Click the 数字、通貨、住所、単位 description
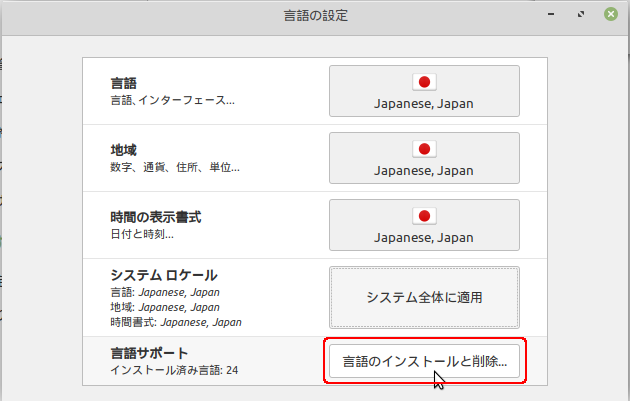630x401 pixels. [175, 167]
